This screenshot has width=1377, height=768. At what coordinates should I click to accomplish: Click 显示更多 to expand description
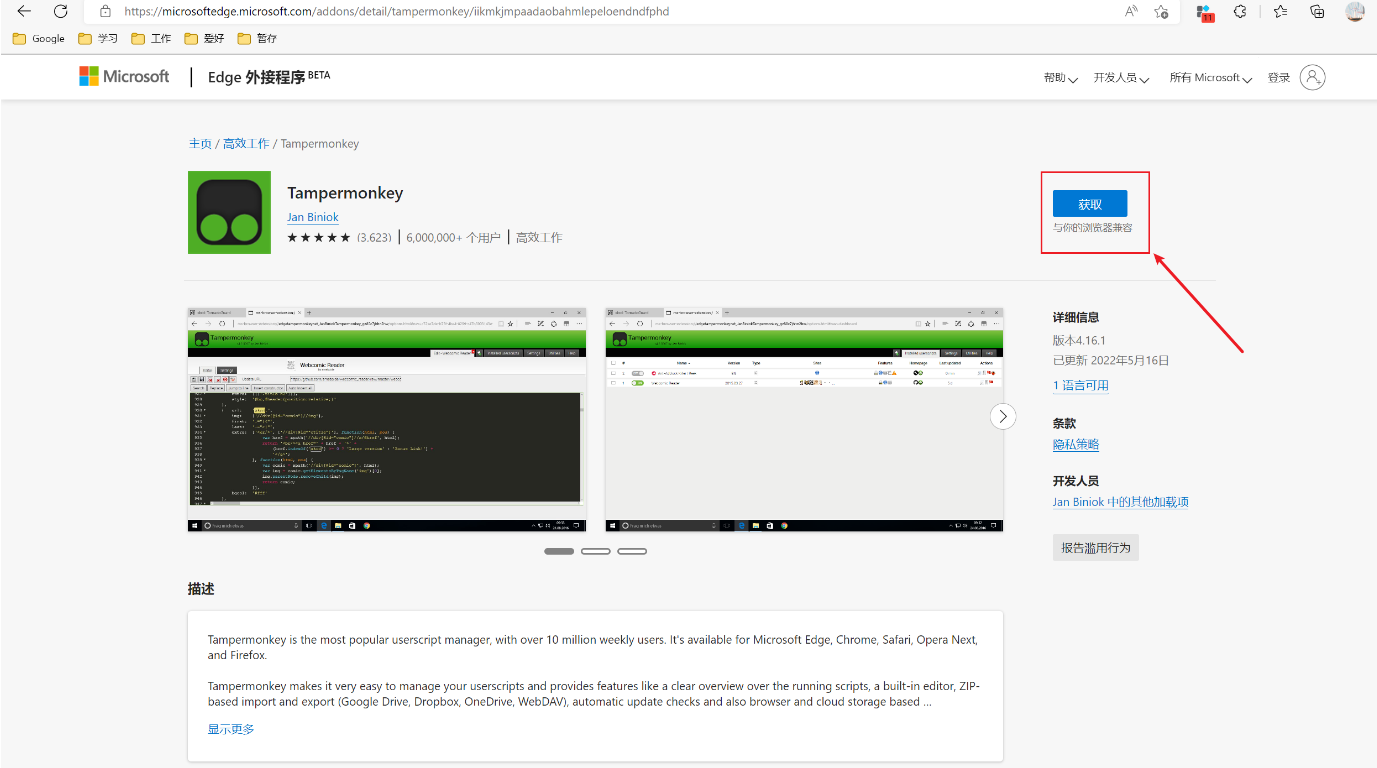click(x=231, y=729)
